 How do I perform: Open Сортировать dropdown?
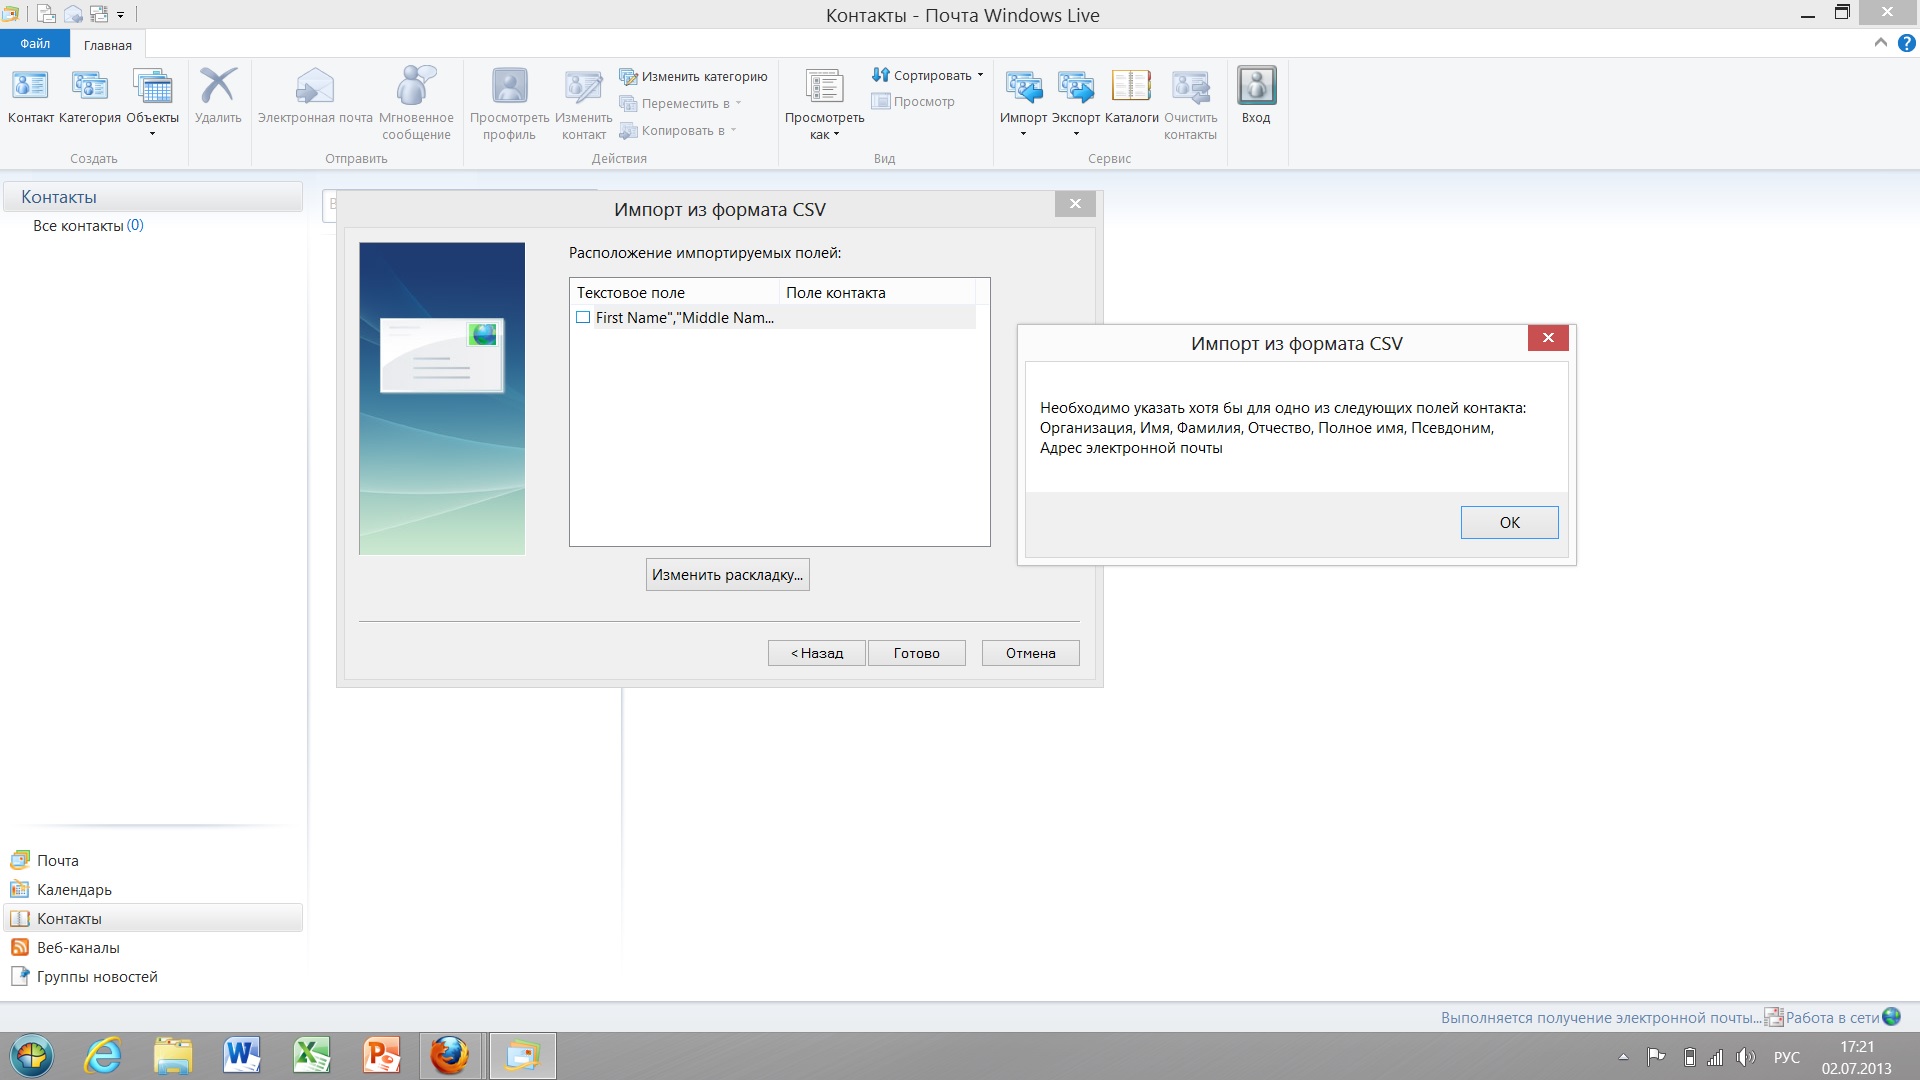tap(928, 75)
